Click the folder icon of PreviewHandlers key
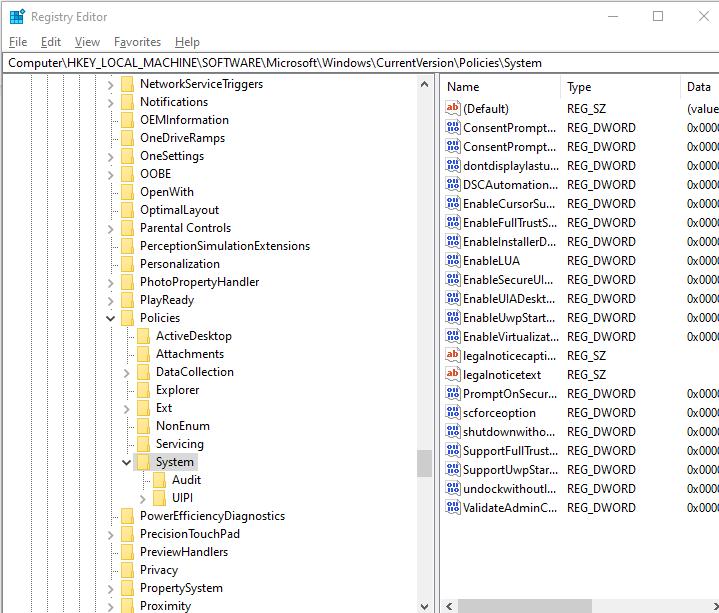 [127, 552]
